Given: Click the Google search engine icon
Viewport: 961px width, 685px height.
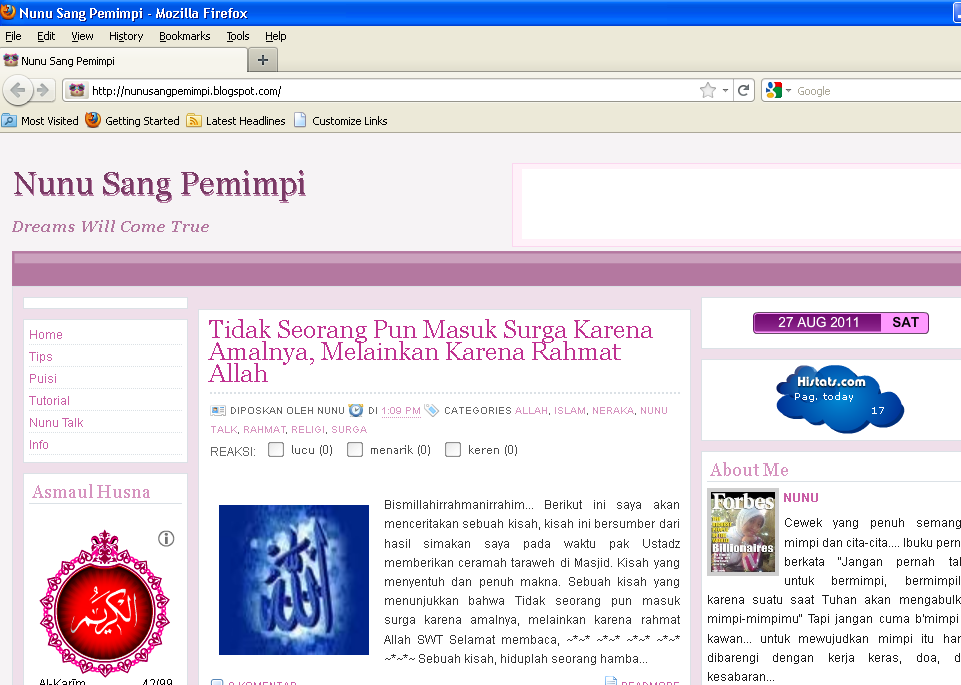Looking at the screenshot, I should (773, 91).
